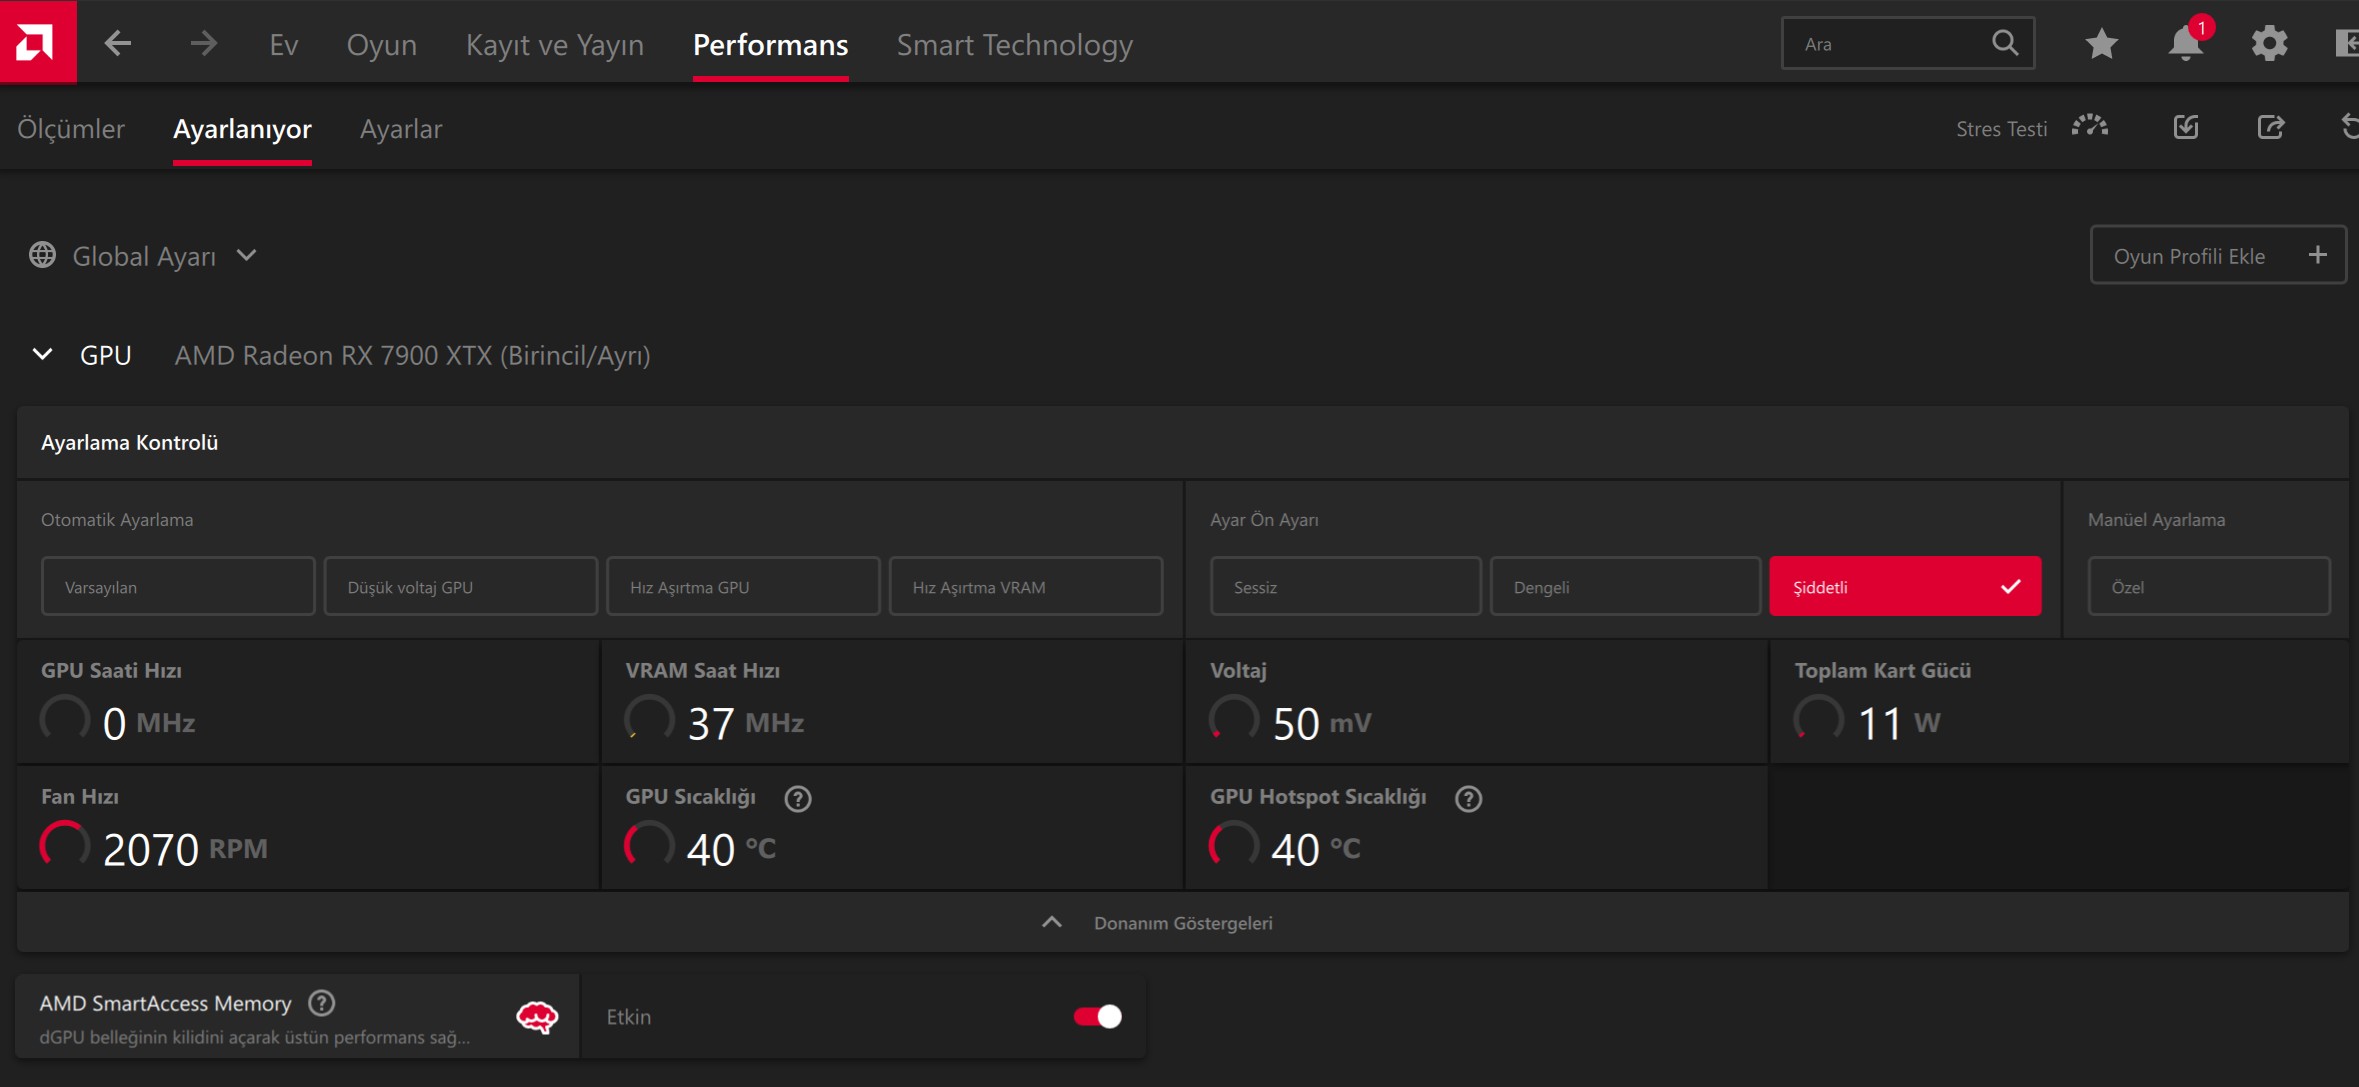Image resolution: width=2359 pixels, height=1087 pixels.
Task: Click the globe icon beside Global Ayarı
Action: [42, 255]
